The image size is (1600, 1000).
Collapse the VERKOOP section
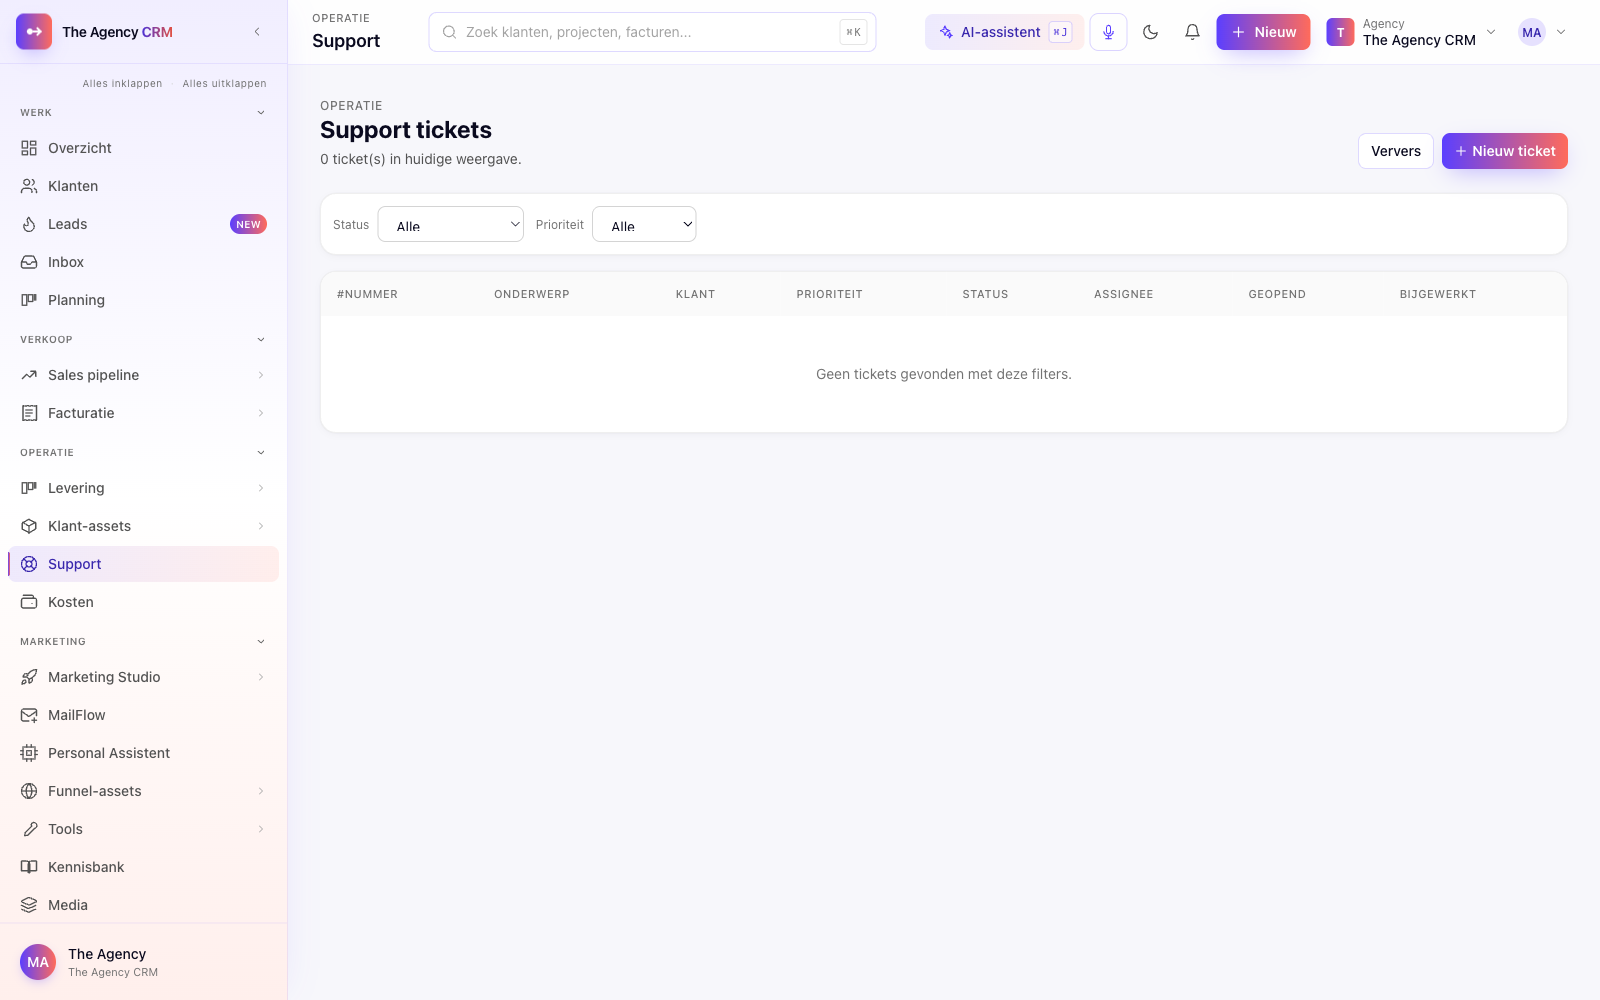pos(261,340)
